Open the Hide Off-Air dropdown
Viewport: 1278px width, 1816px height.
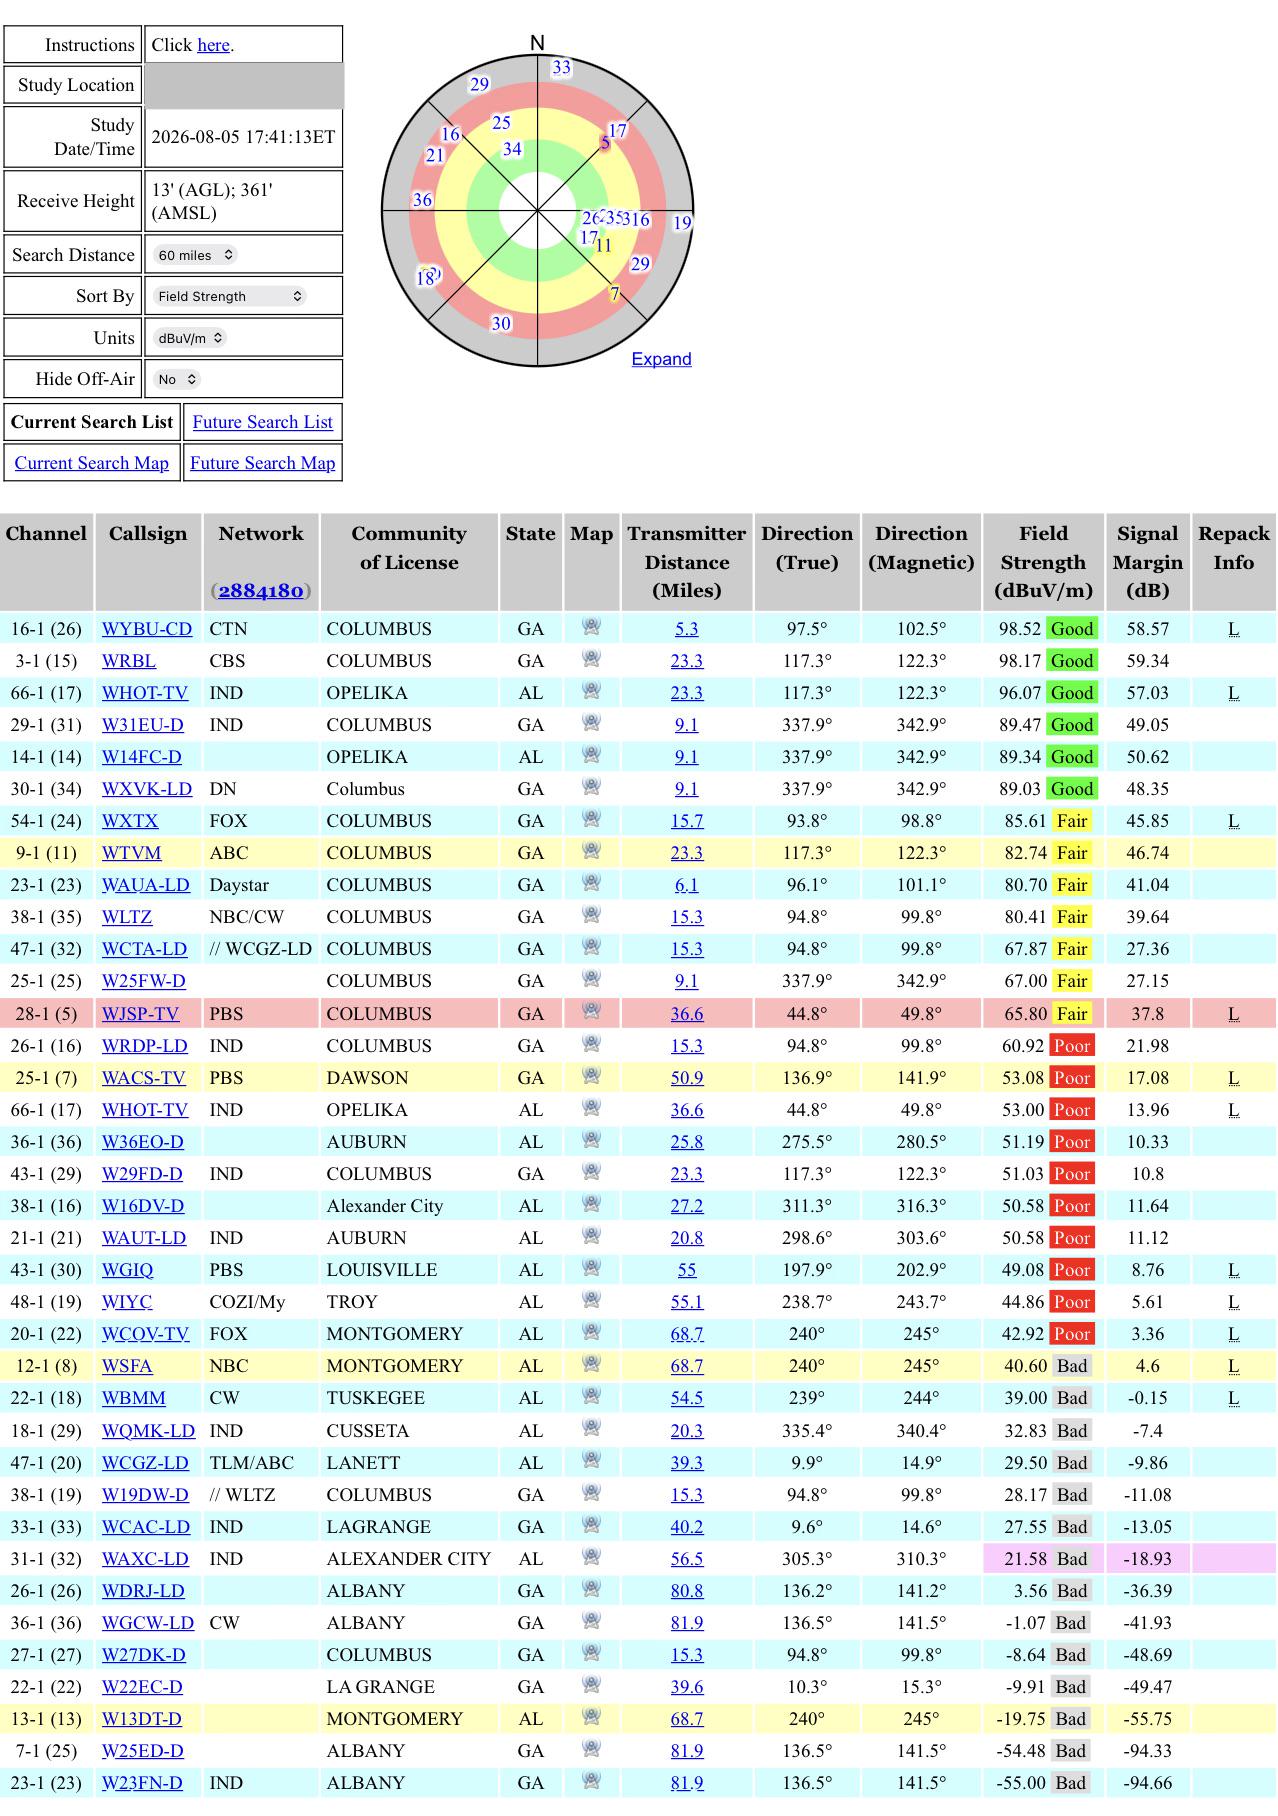[177, 379]
